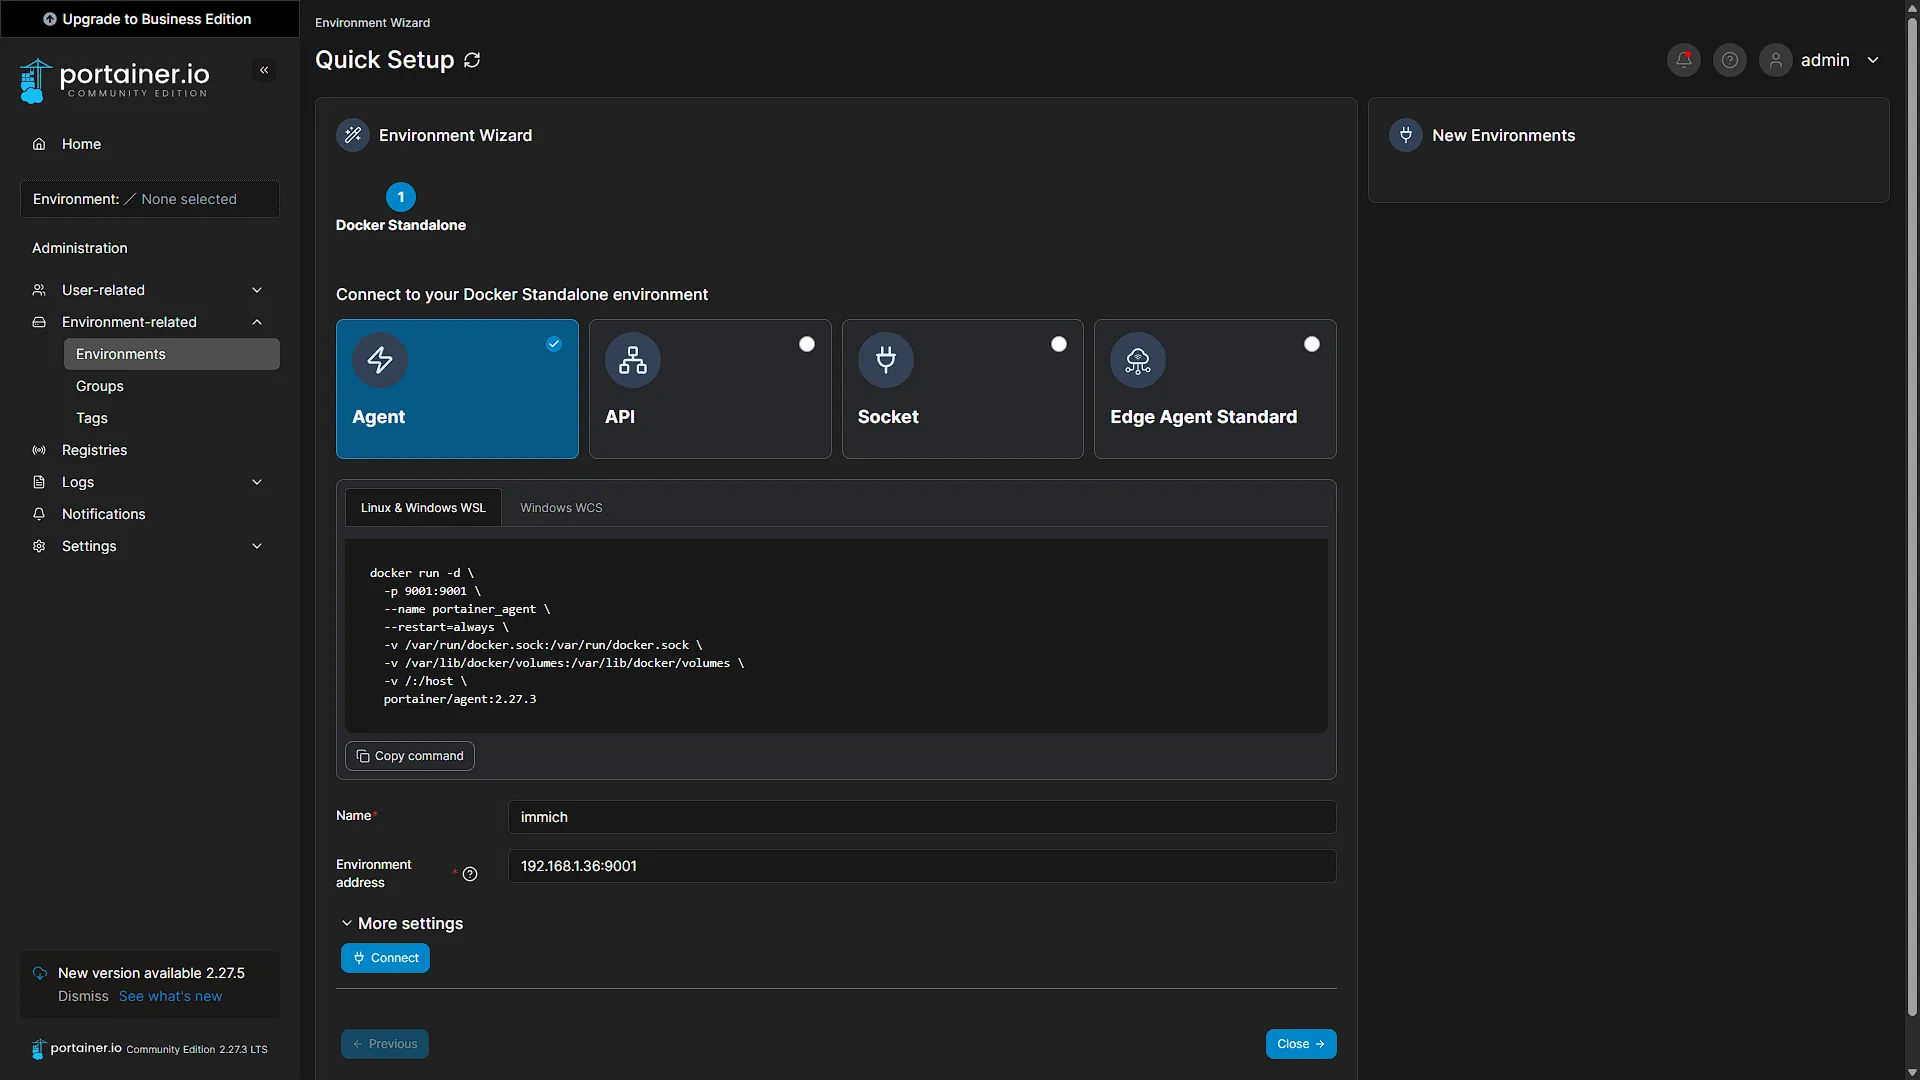
Task: Click the Registries broadcast icon
Action: point(39,450)
